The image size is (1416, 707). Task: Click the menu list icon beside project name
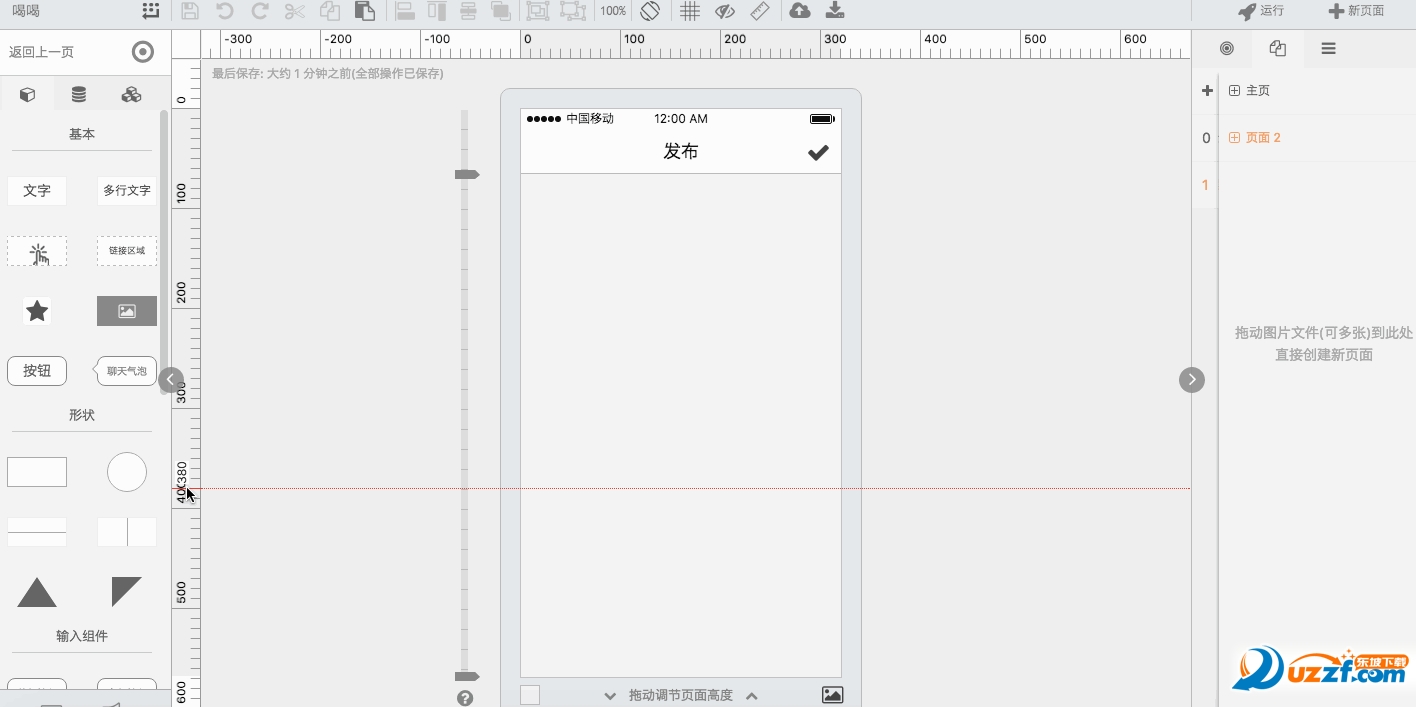point(150,11)
